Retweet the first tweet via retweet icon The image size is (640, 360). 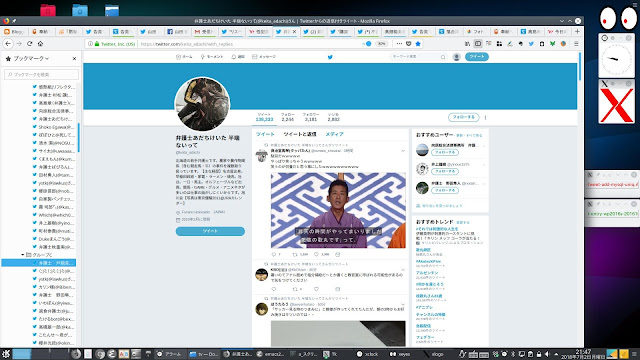(x=295, y=254)
